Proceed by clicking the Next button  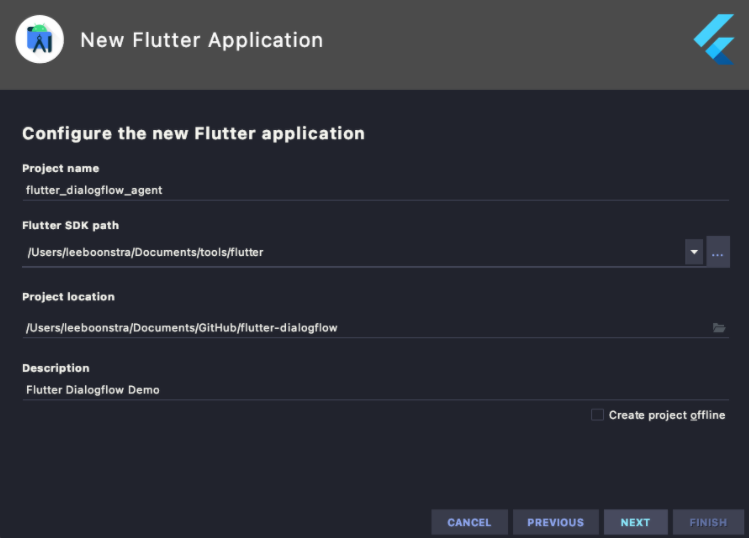[635, 522]
